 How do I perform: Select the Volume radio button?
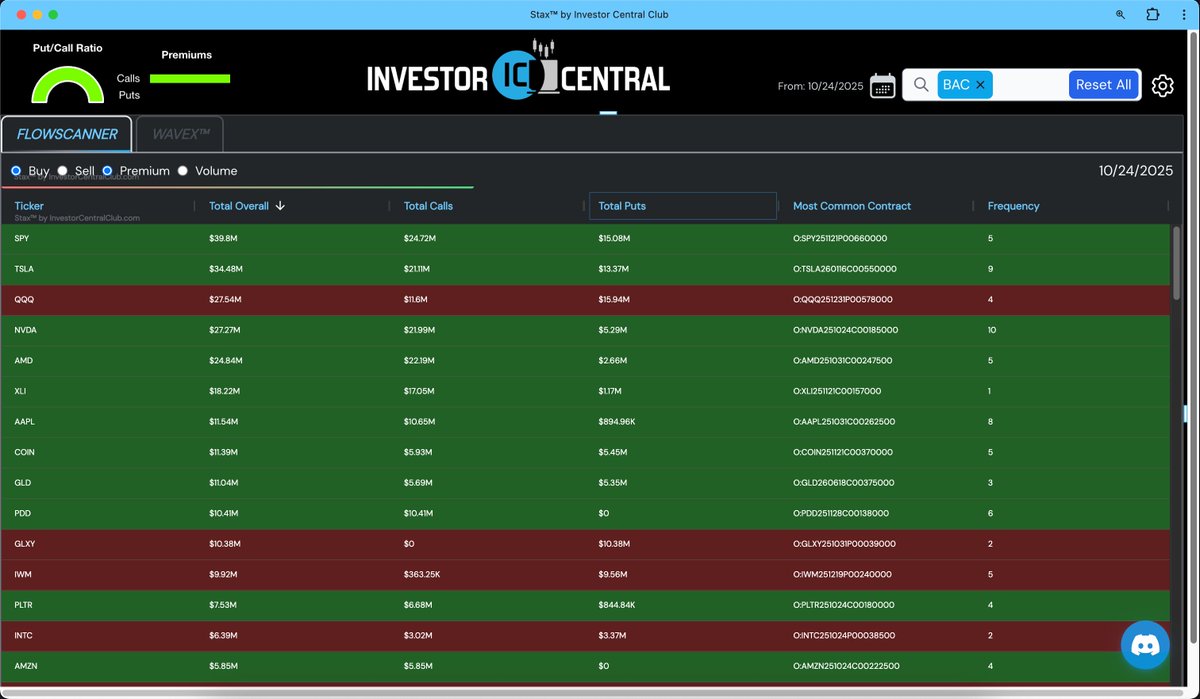tap(182, 171)
